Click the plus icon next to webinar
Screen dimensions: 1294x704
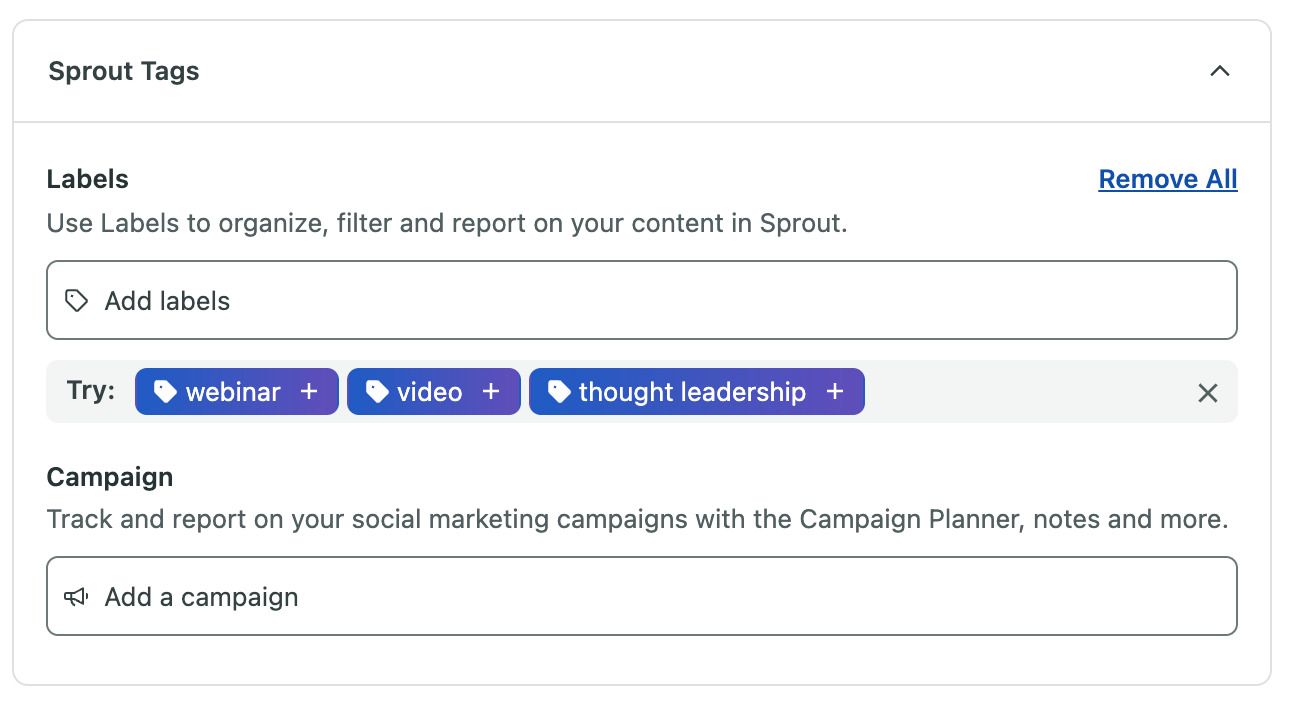(307, 391)
